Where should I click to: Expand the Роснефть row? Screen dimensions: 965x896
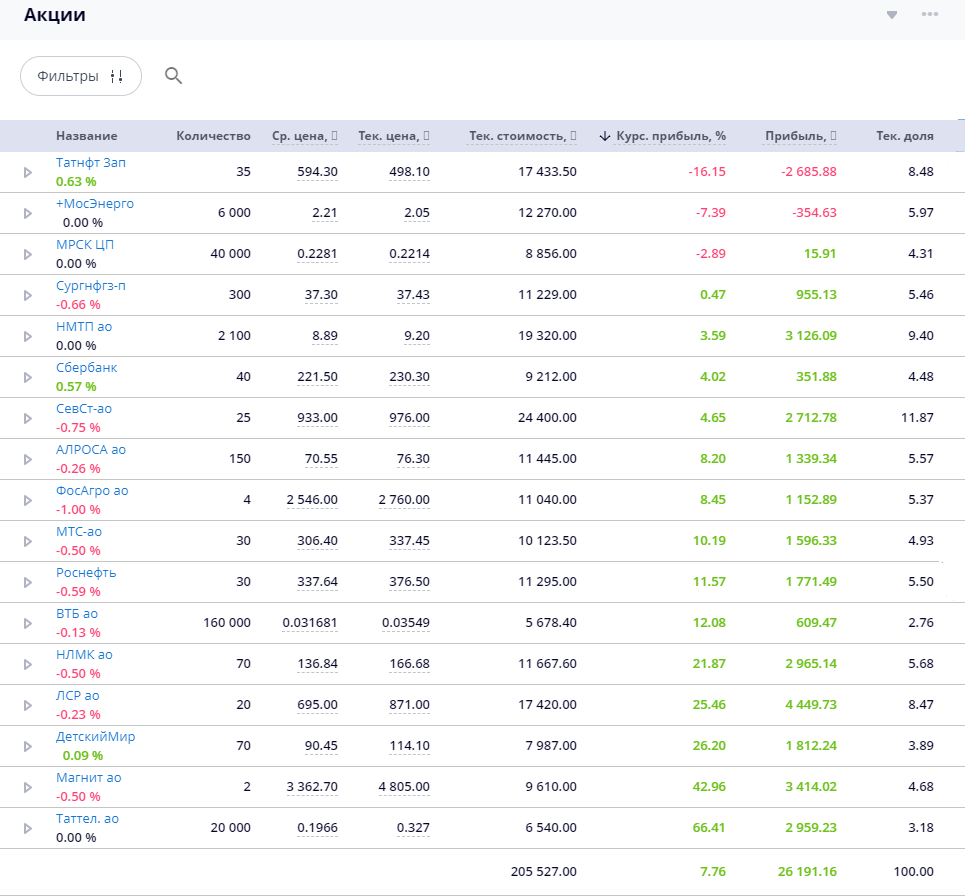[28, 582]
